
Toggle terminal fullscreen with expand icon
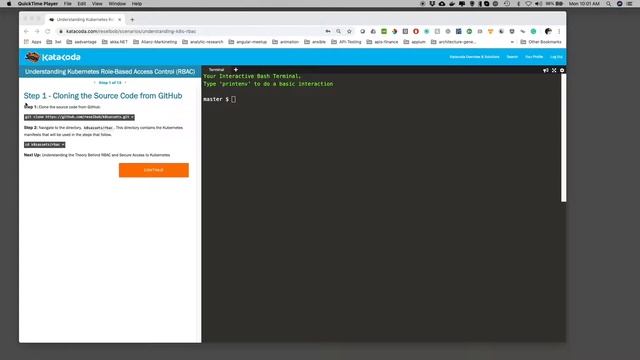554,70
